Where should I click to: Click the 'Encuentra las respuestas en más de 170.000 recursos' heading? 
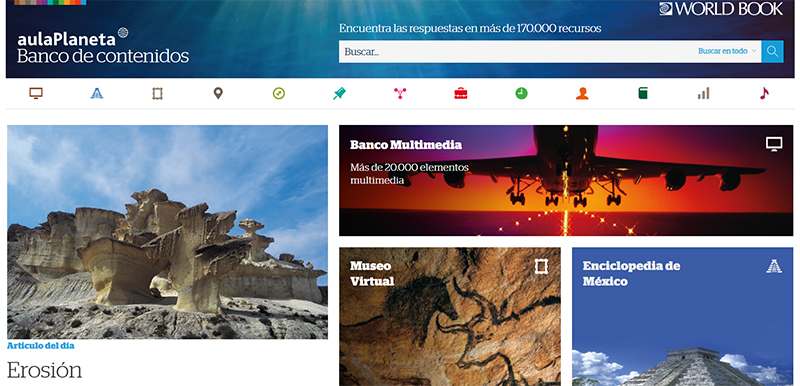[x=470, y=28]
